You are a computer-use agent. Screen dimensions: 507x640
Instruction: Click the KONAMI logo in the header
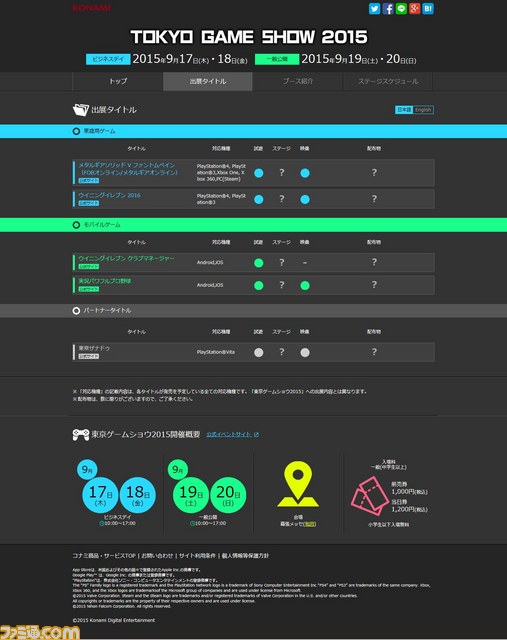(91, 8)
